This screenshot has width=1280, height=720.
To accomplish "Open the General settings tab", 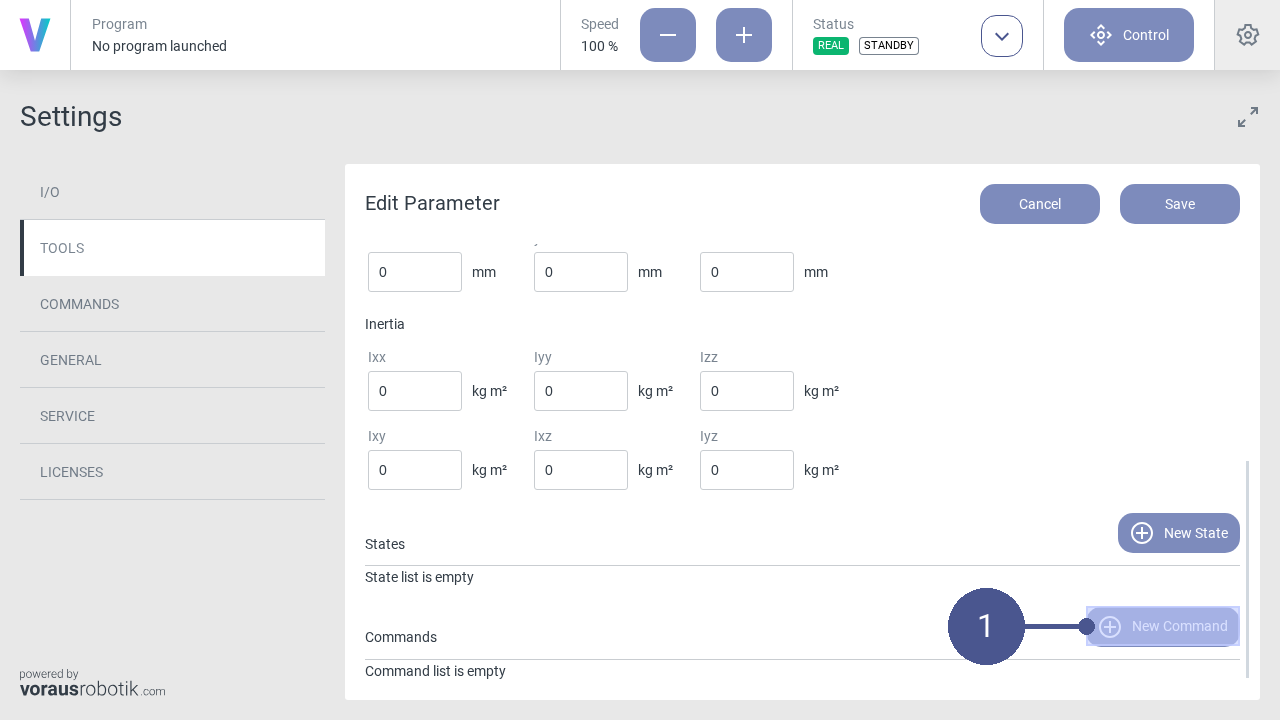I will pos(172,360).
